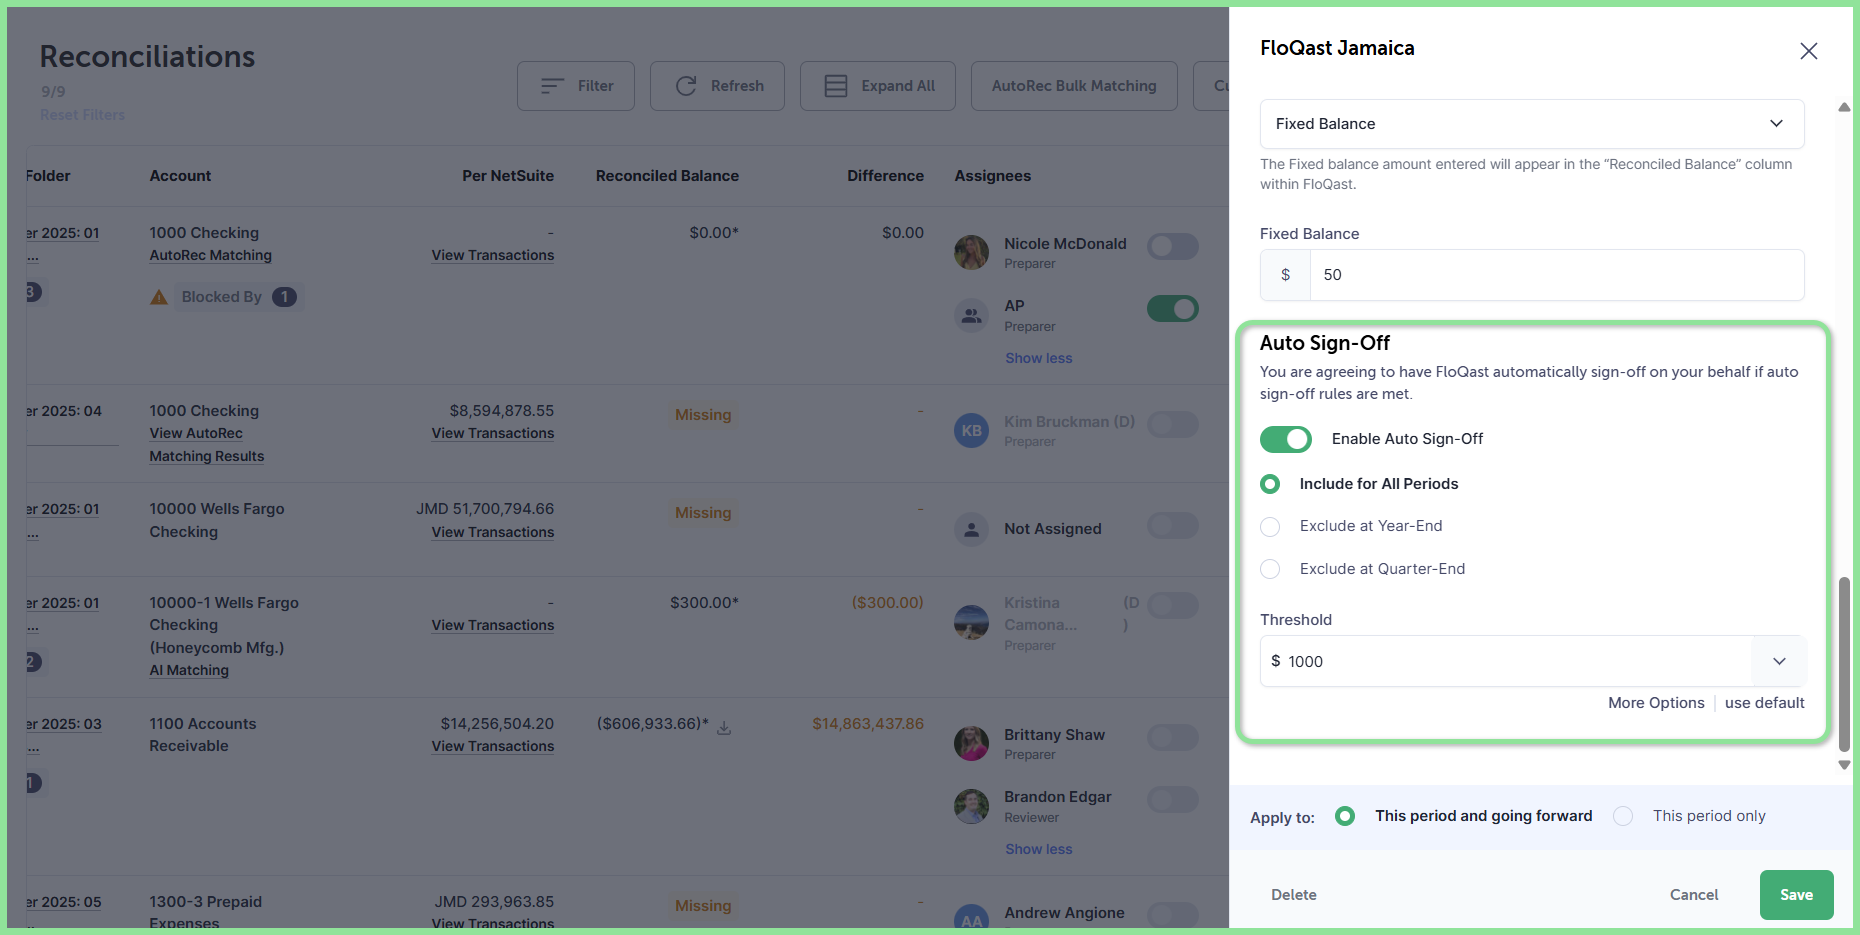Click the Account column header
The width and height of the screenshot is (1860, 935).
(180, 176)
